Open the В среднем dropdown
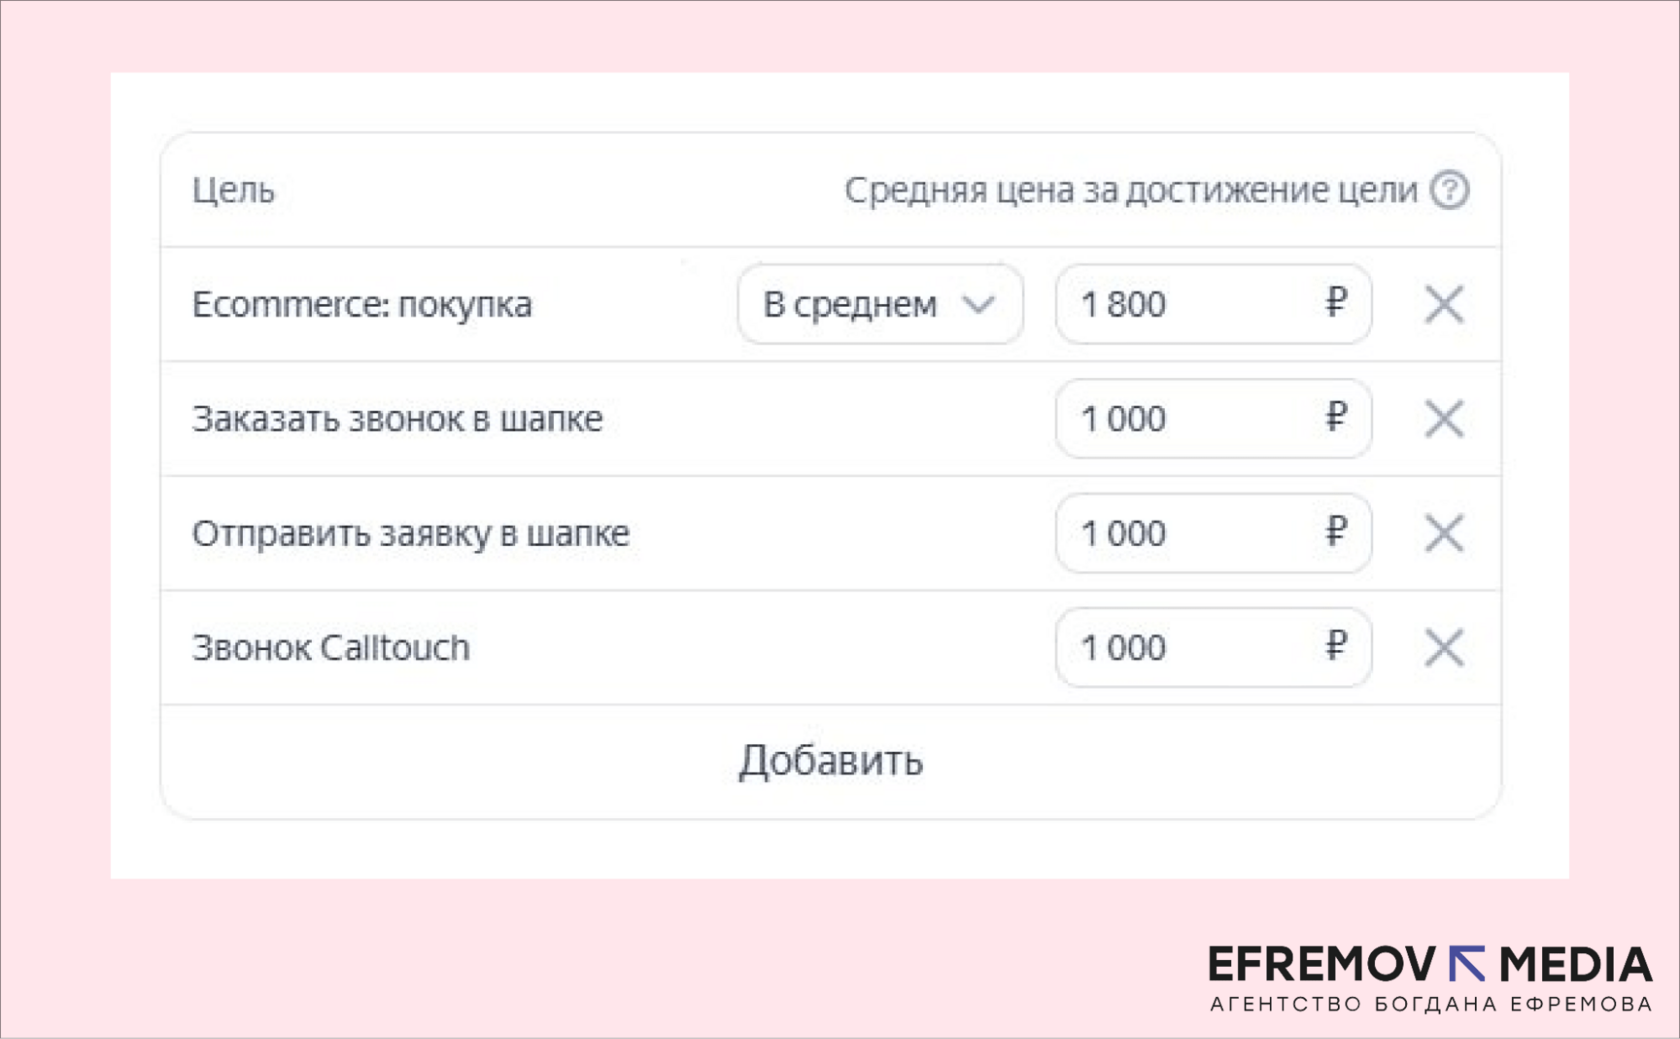The height and width of the screenshot is (1039, 1680). point(879,304)
